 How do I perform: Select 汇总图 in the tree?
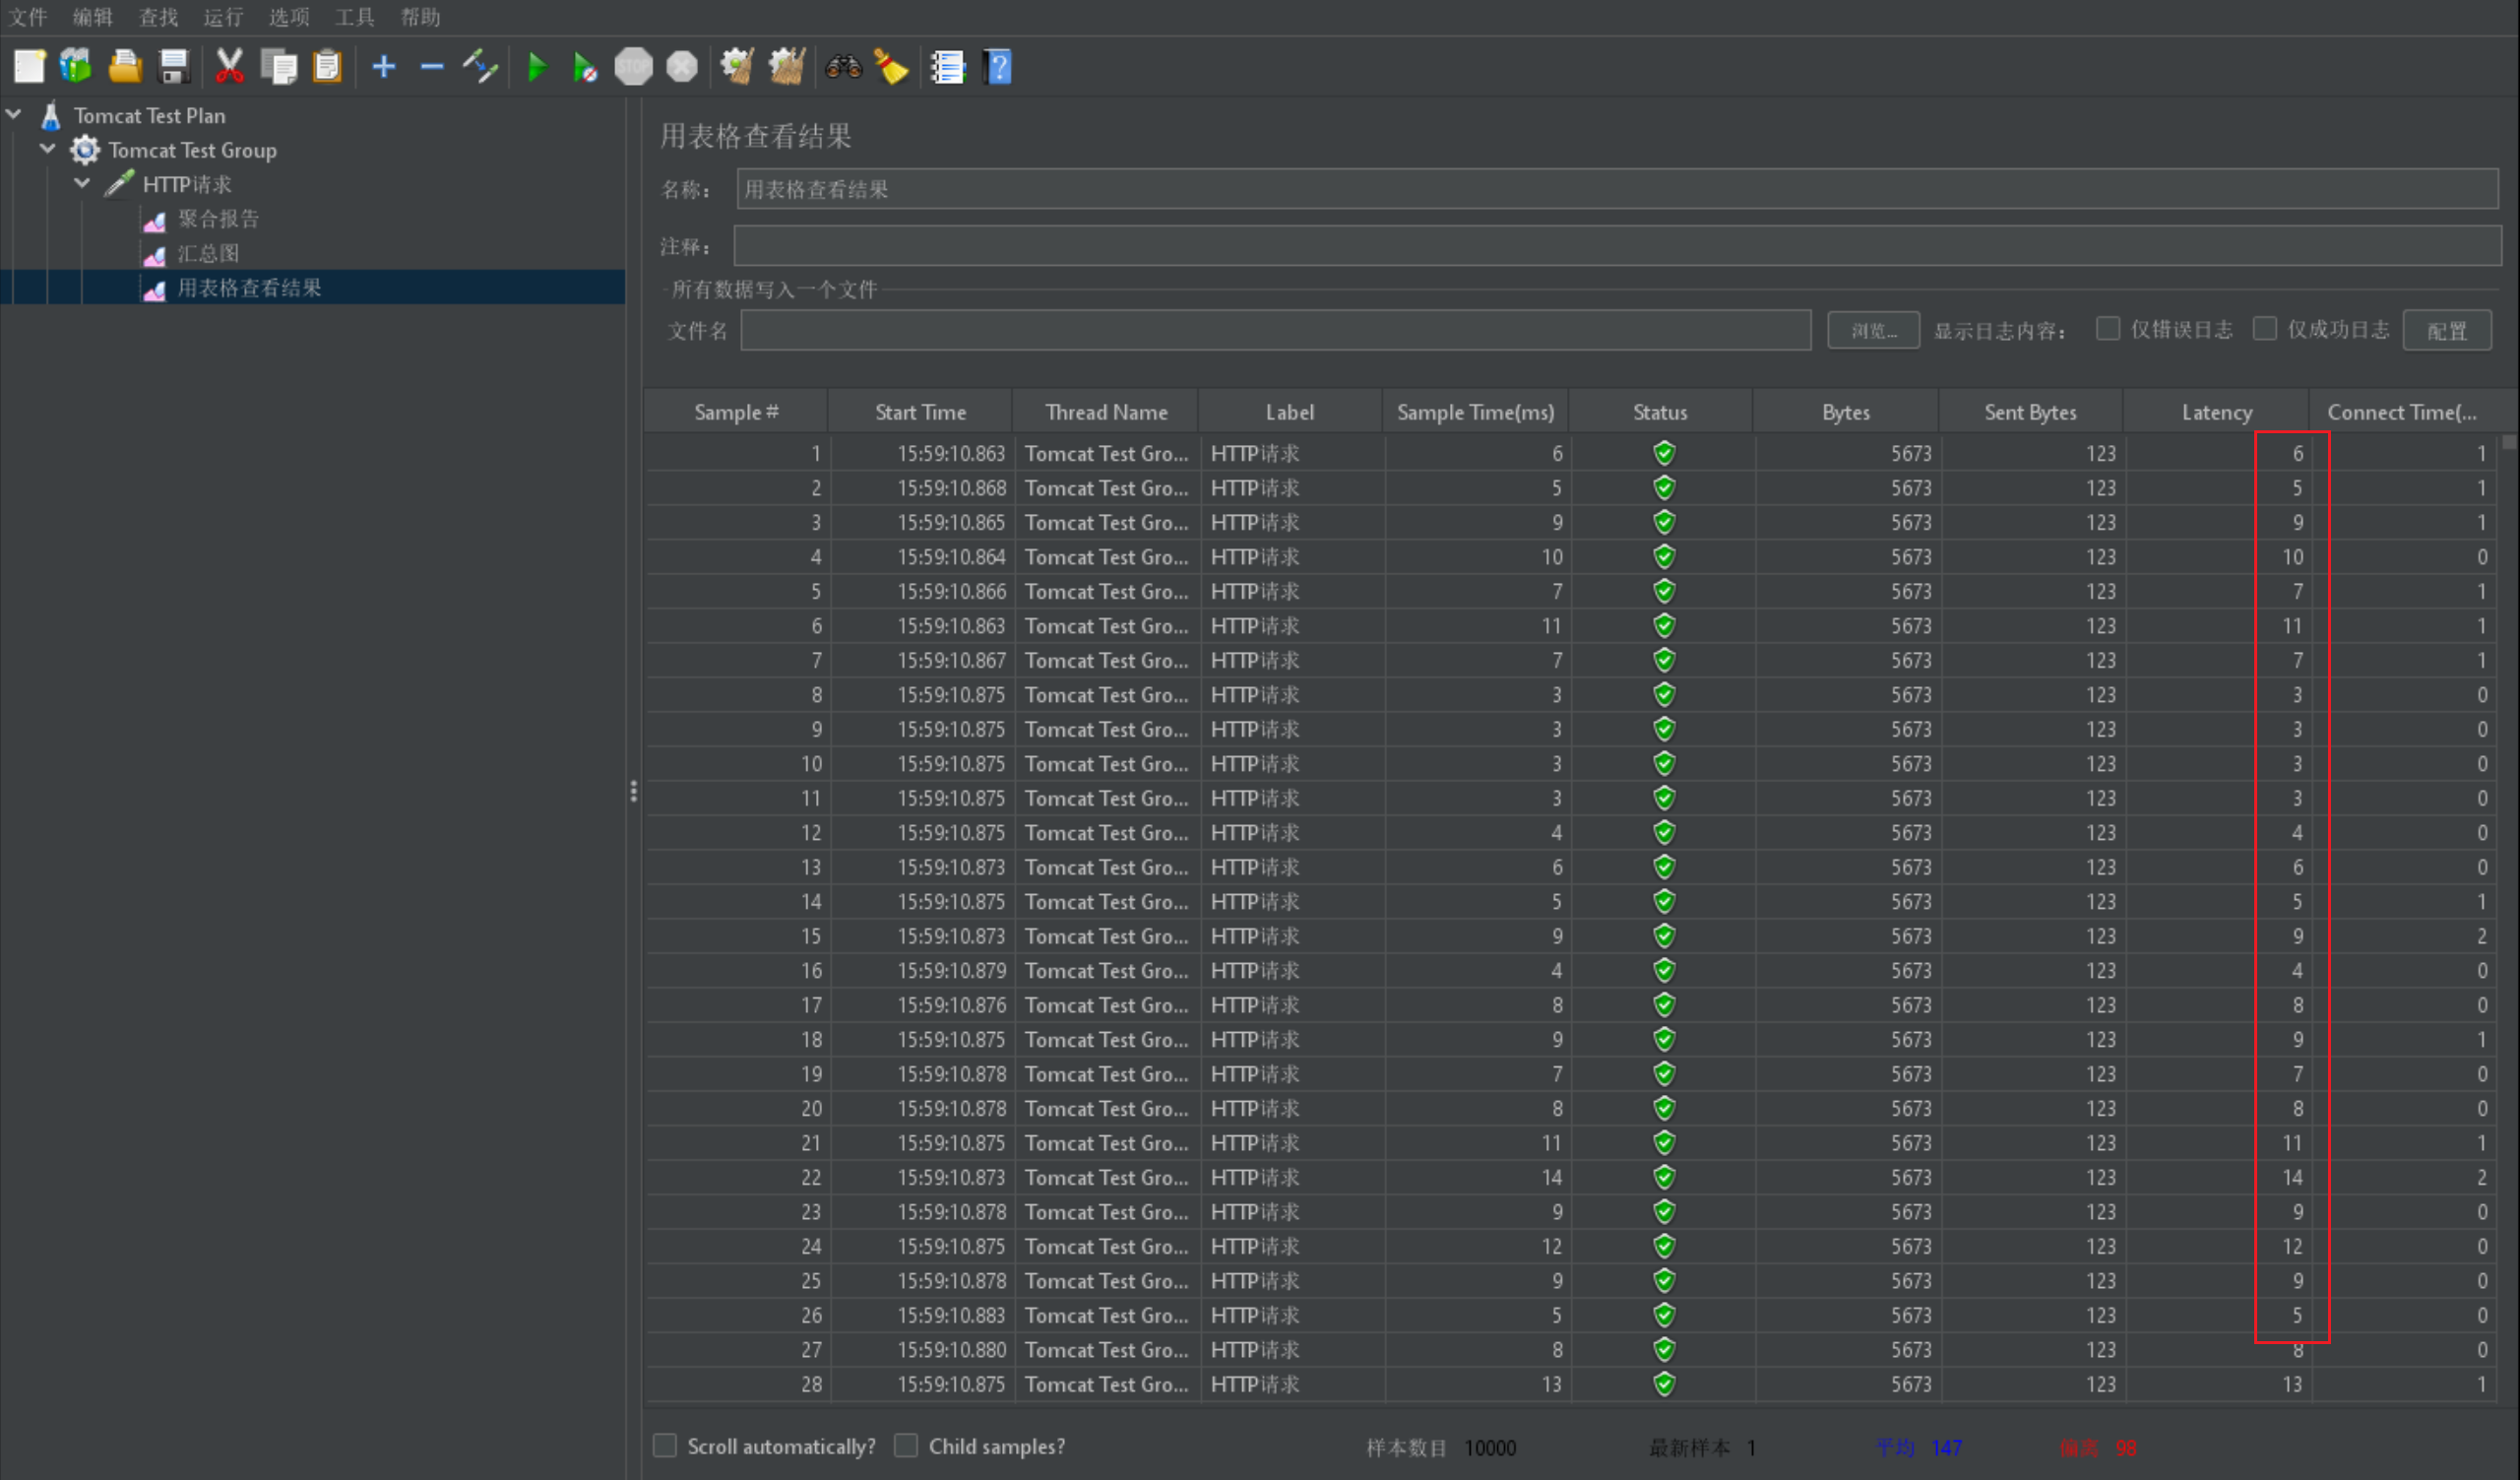[208, 253]
